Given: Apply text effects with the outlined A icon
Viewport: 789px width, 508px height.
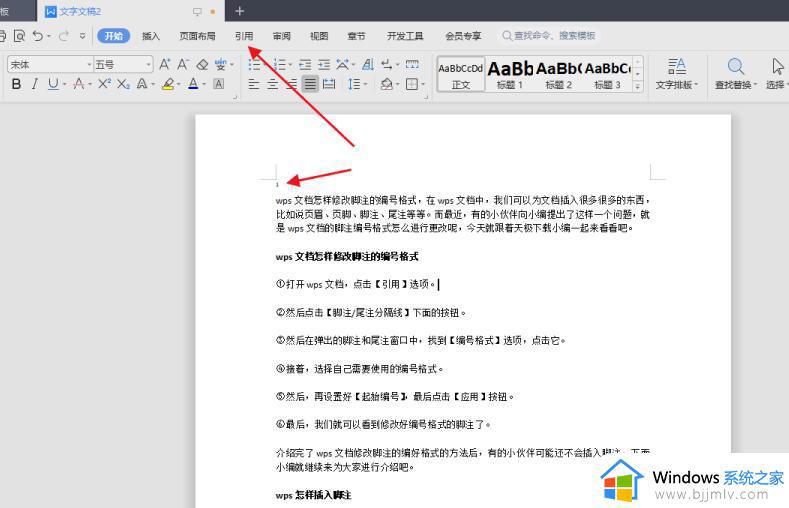Looking at the screenshot, I should coord(142,84).
